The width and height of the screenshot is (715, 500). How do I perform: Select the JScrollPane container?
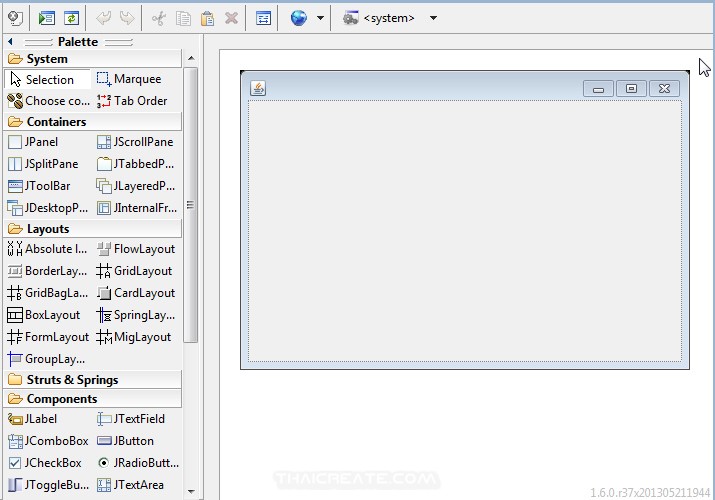coord(137,142)
